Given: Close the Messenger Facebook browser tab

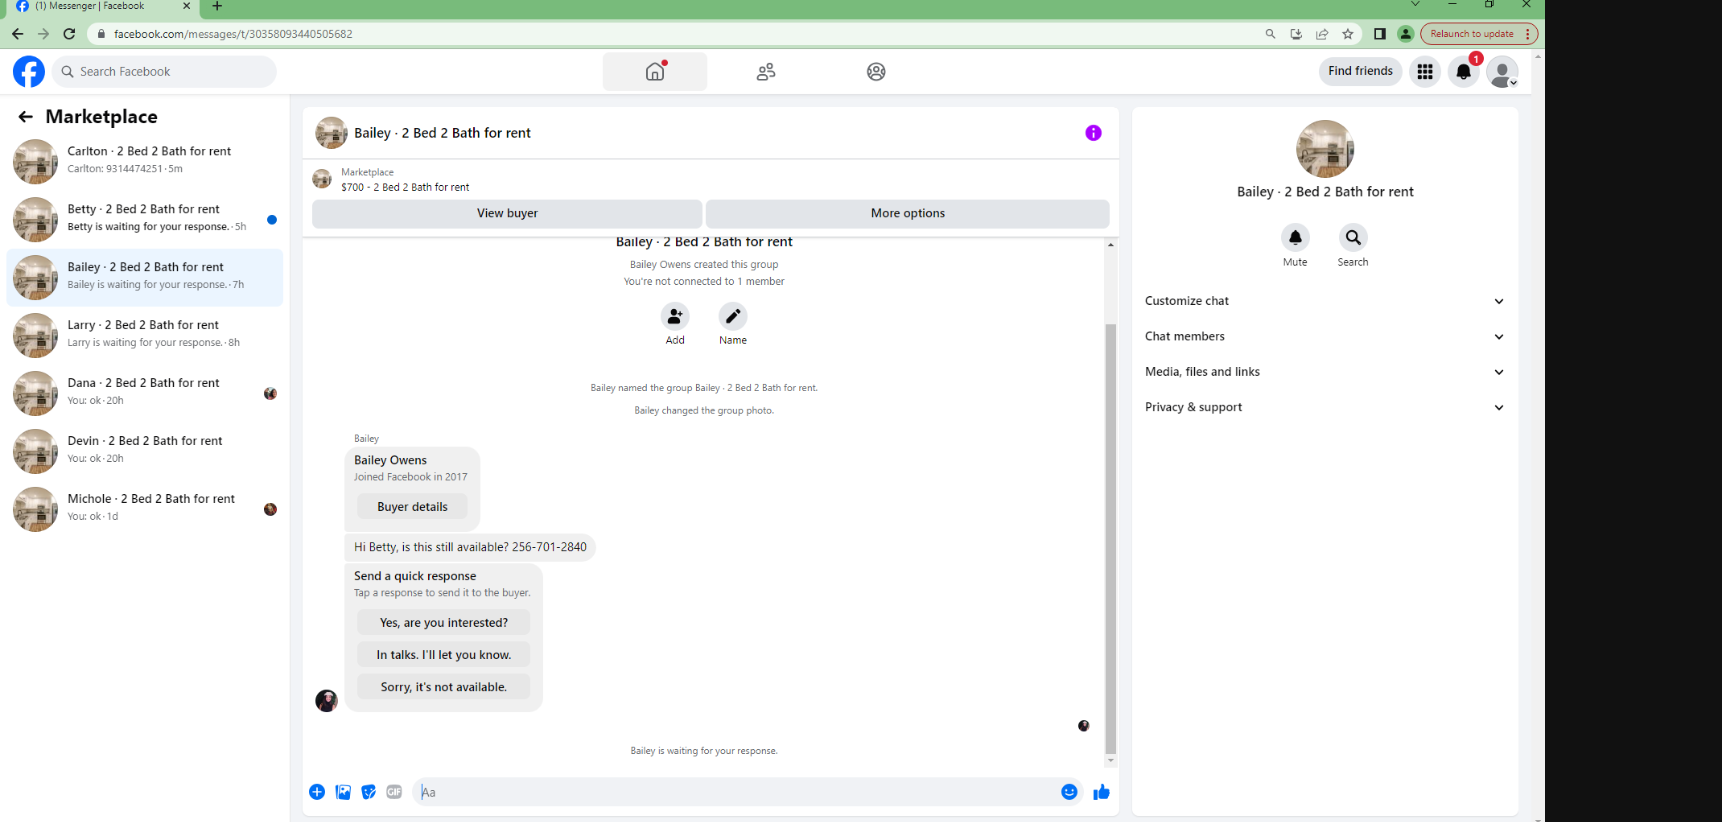Looking at the screenshot, I should coord(186,6).
